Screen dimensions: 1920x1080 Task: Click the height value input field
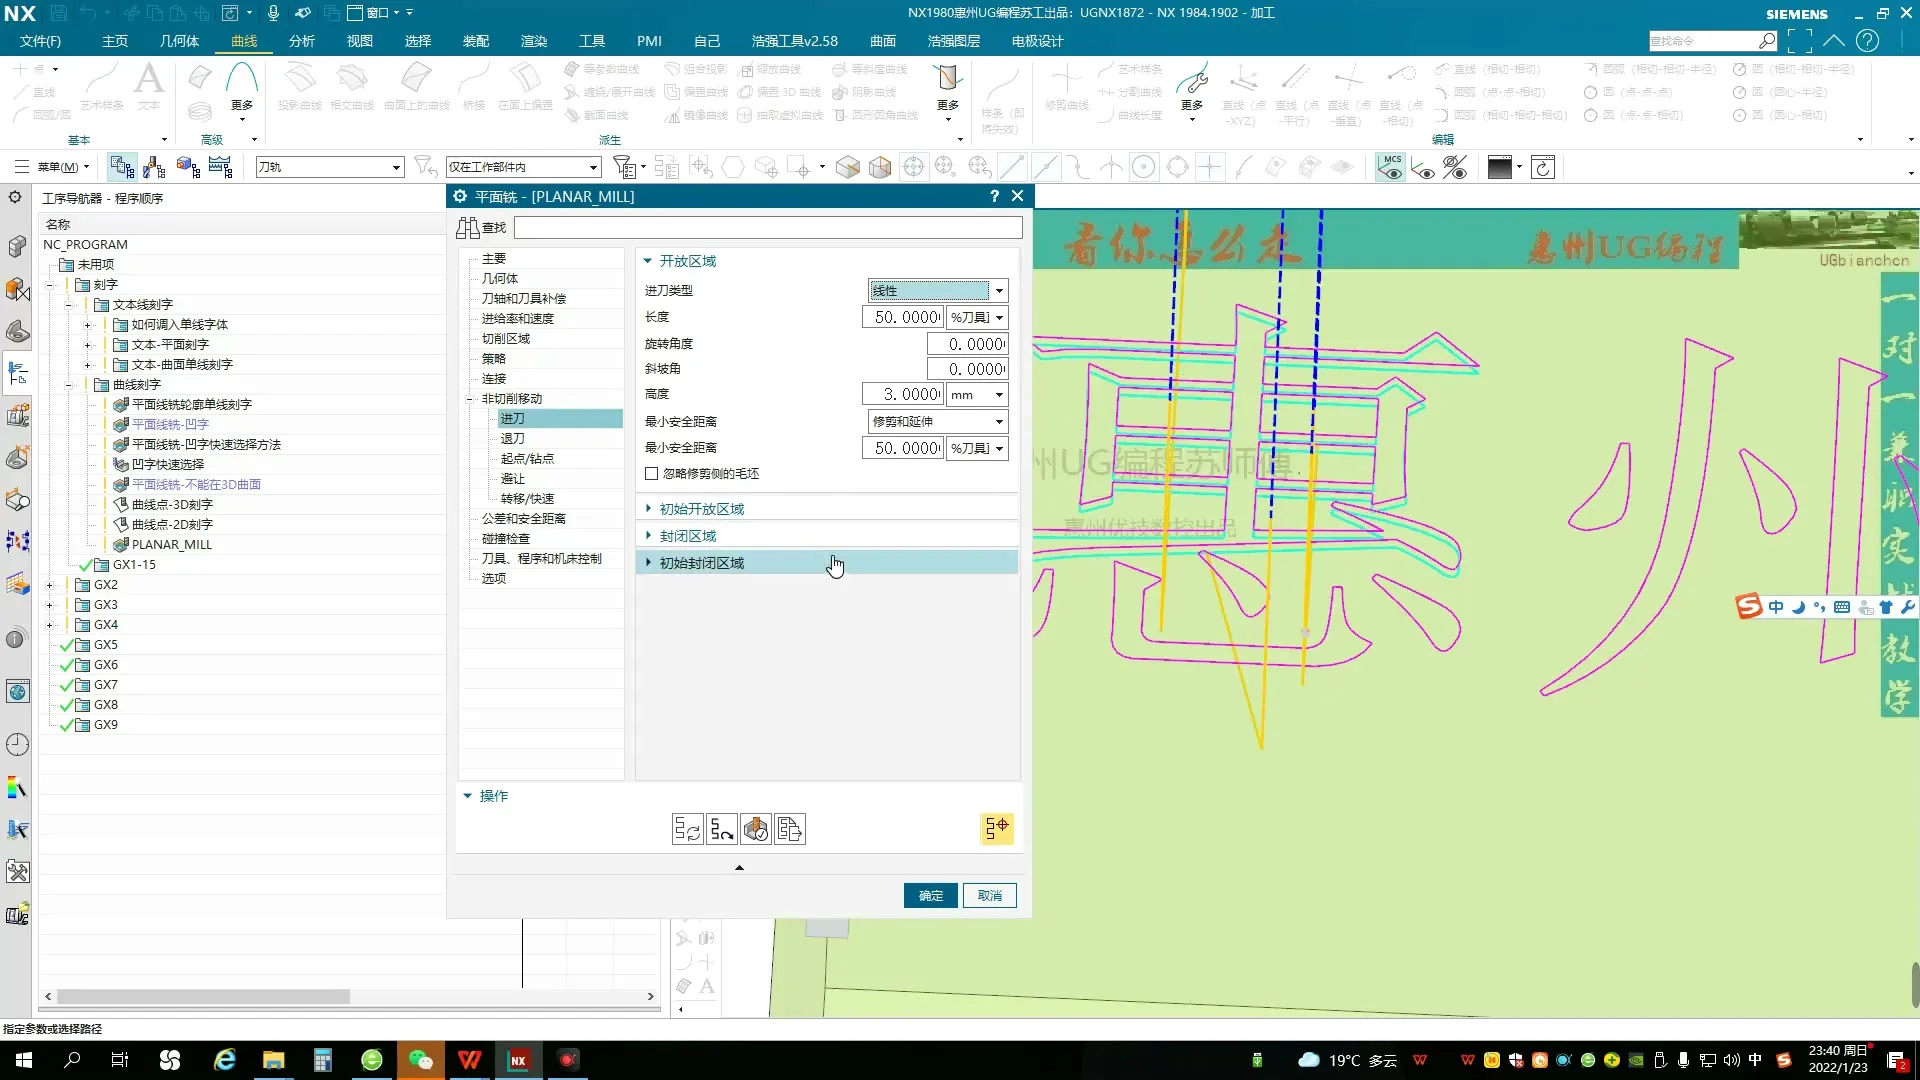(902, 394)
